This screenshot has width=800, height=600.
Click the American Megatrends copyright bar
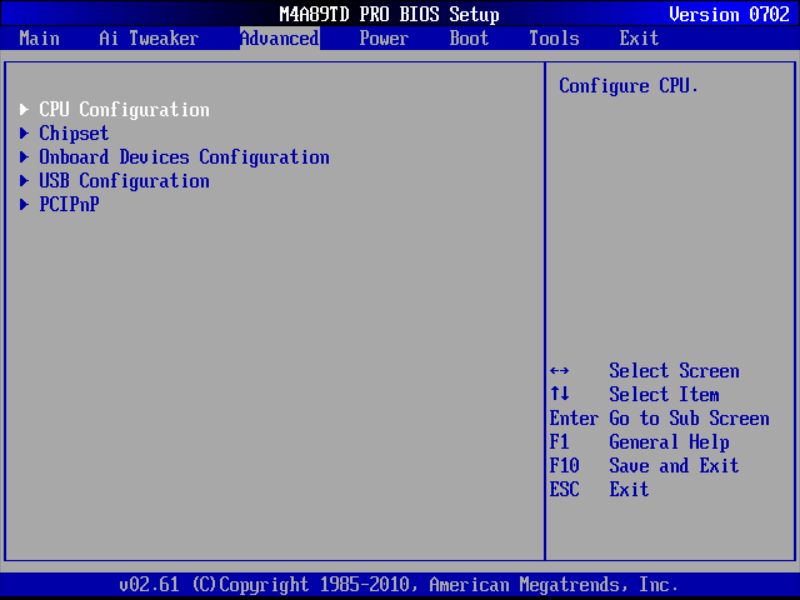tap(400, 584)
